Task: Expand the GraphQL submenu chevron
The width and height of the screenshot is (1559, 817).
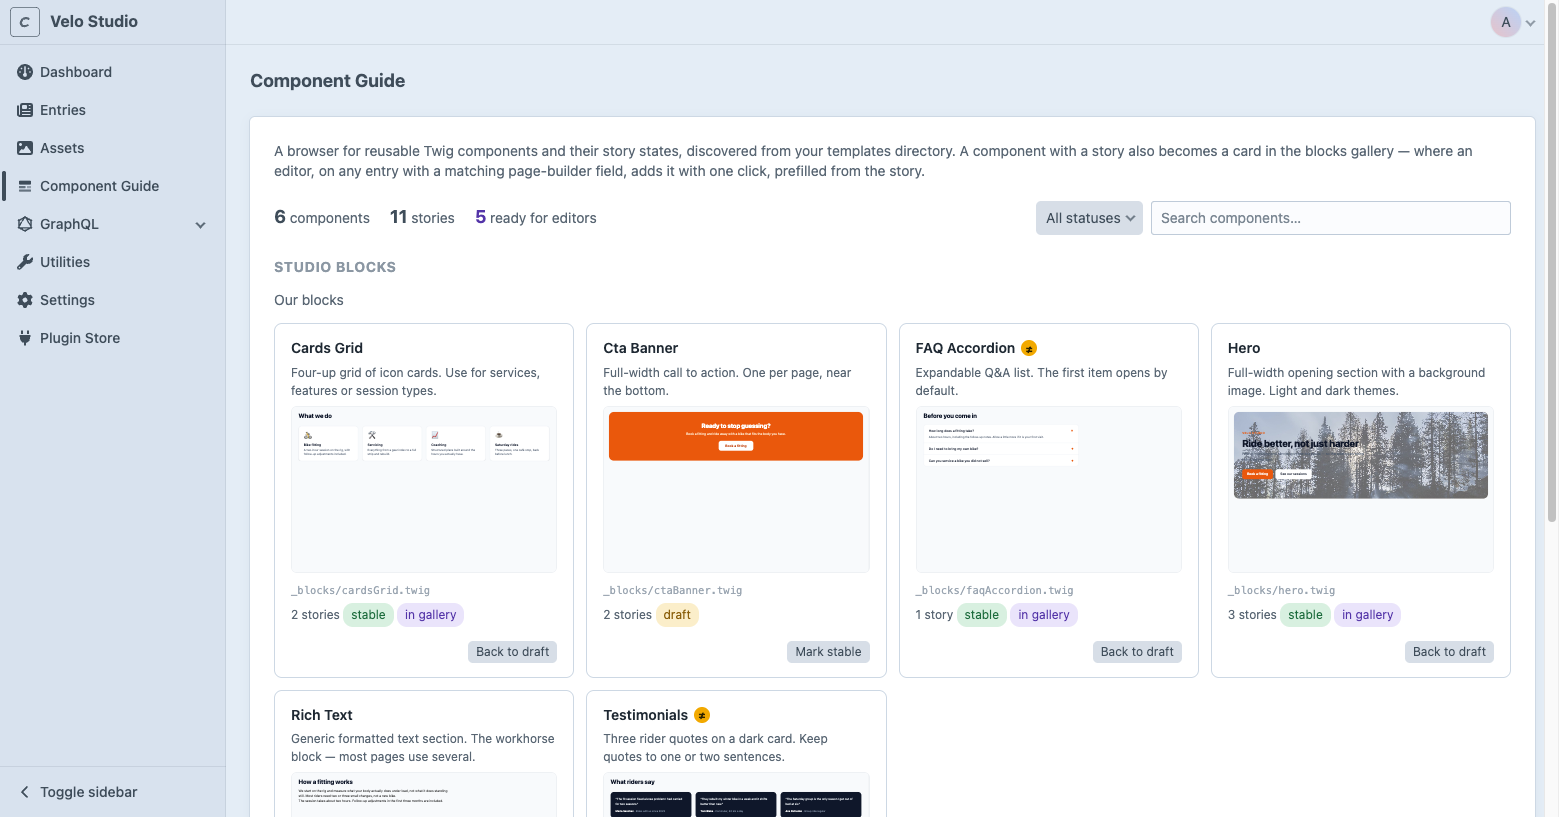Action: click(201, 225)
